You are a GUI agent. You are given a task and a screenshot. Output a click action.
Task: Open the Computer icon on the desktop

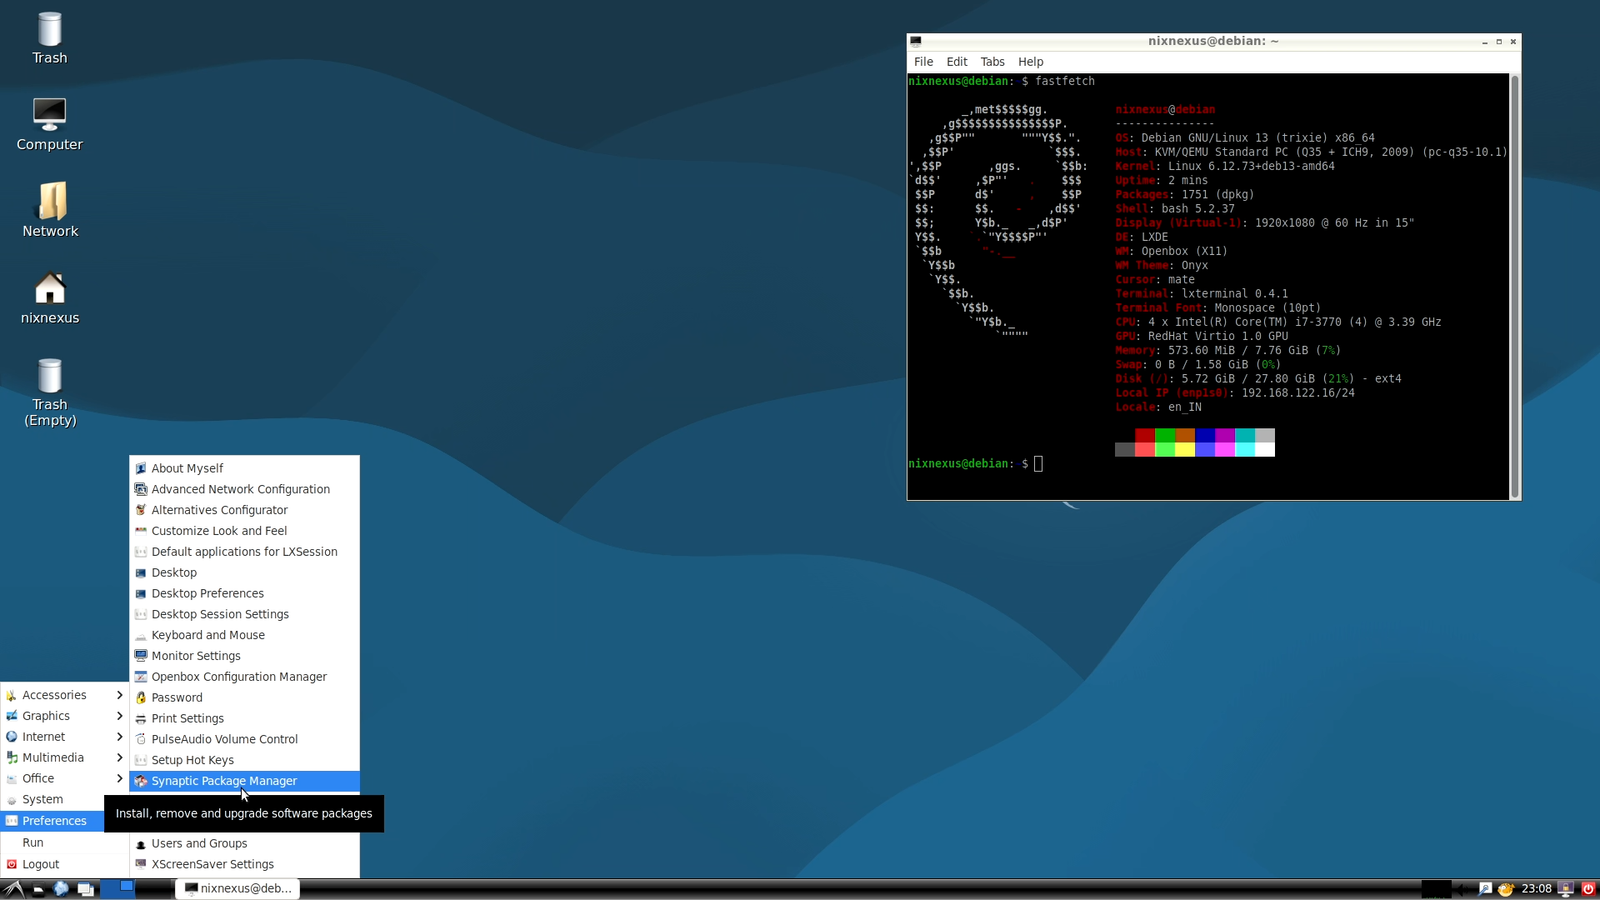[49, 120]
